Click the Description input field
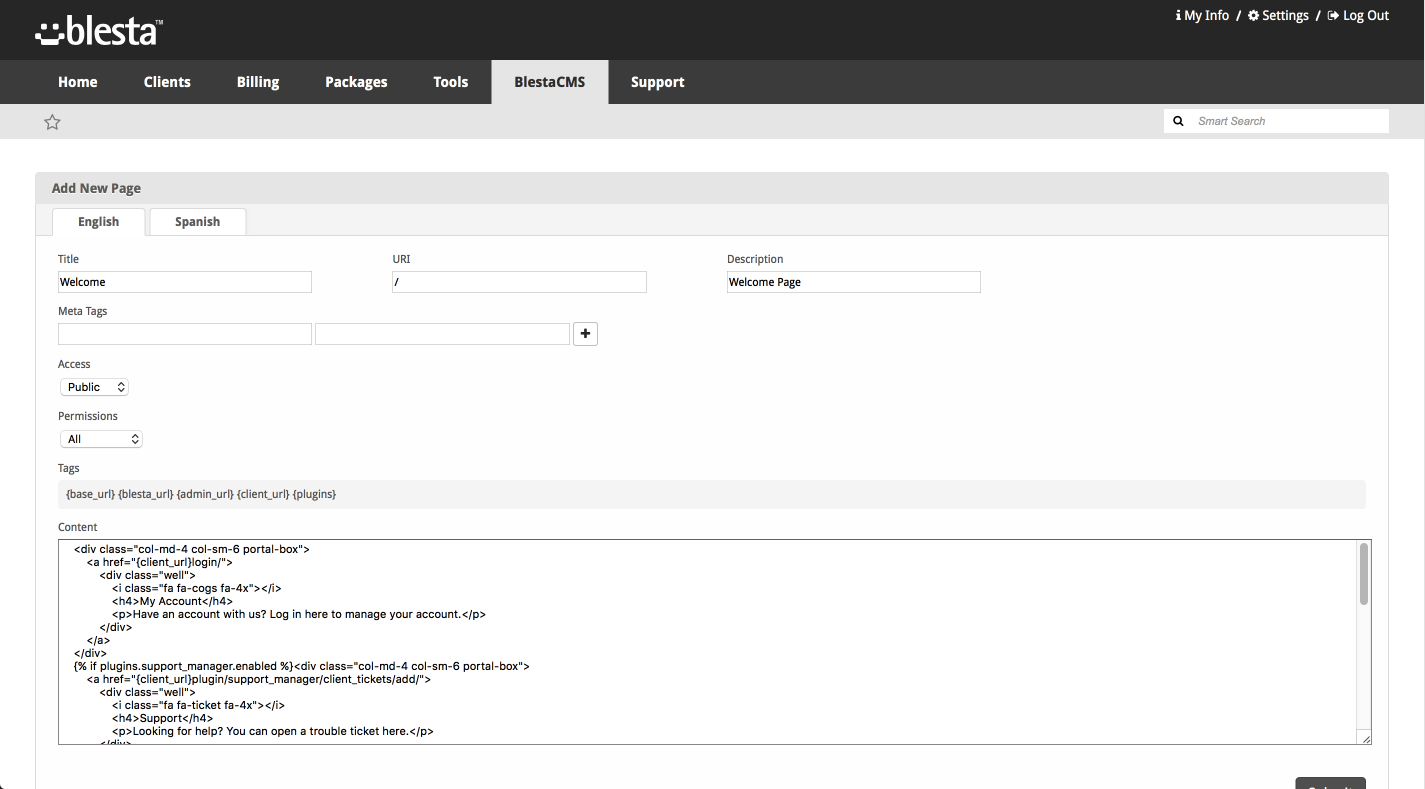This screenshot has width=1425, height=789. click(854, 282)
